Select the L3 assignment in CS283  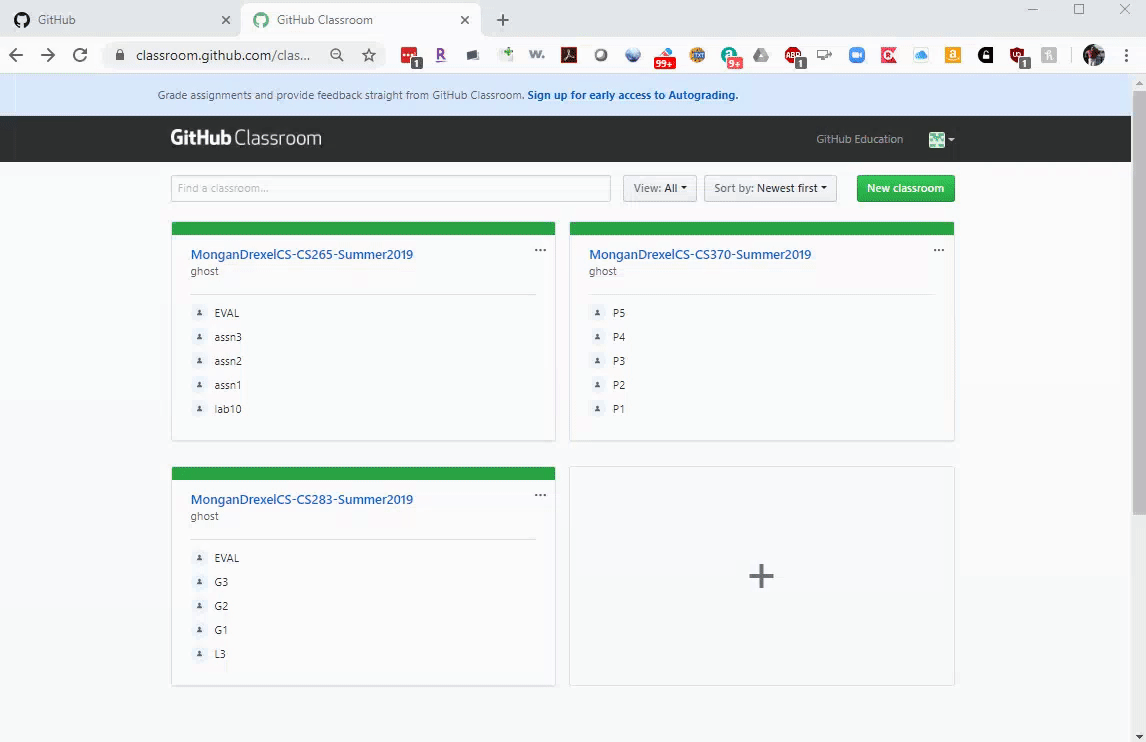pos(220,654)
